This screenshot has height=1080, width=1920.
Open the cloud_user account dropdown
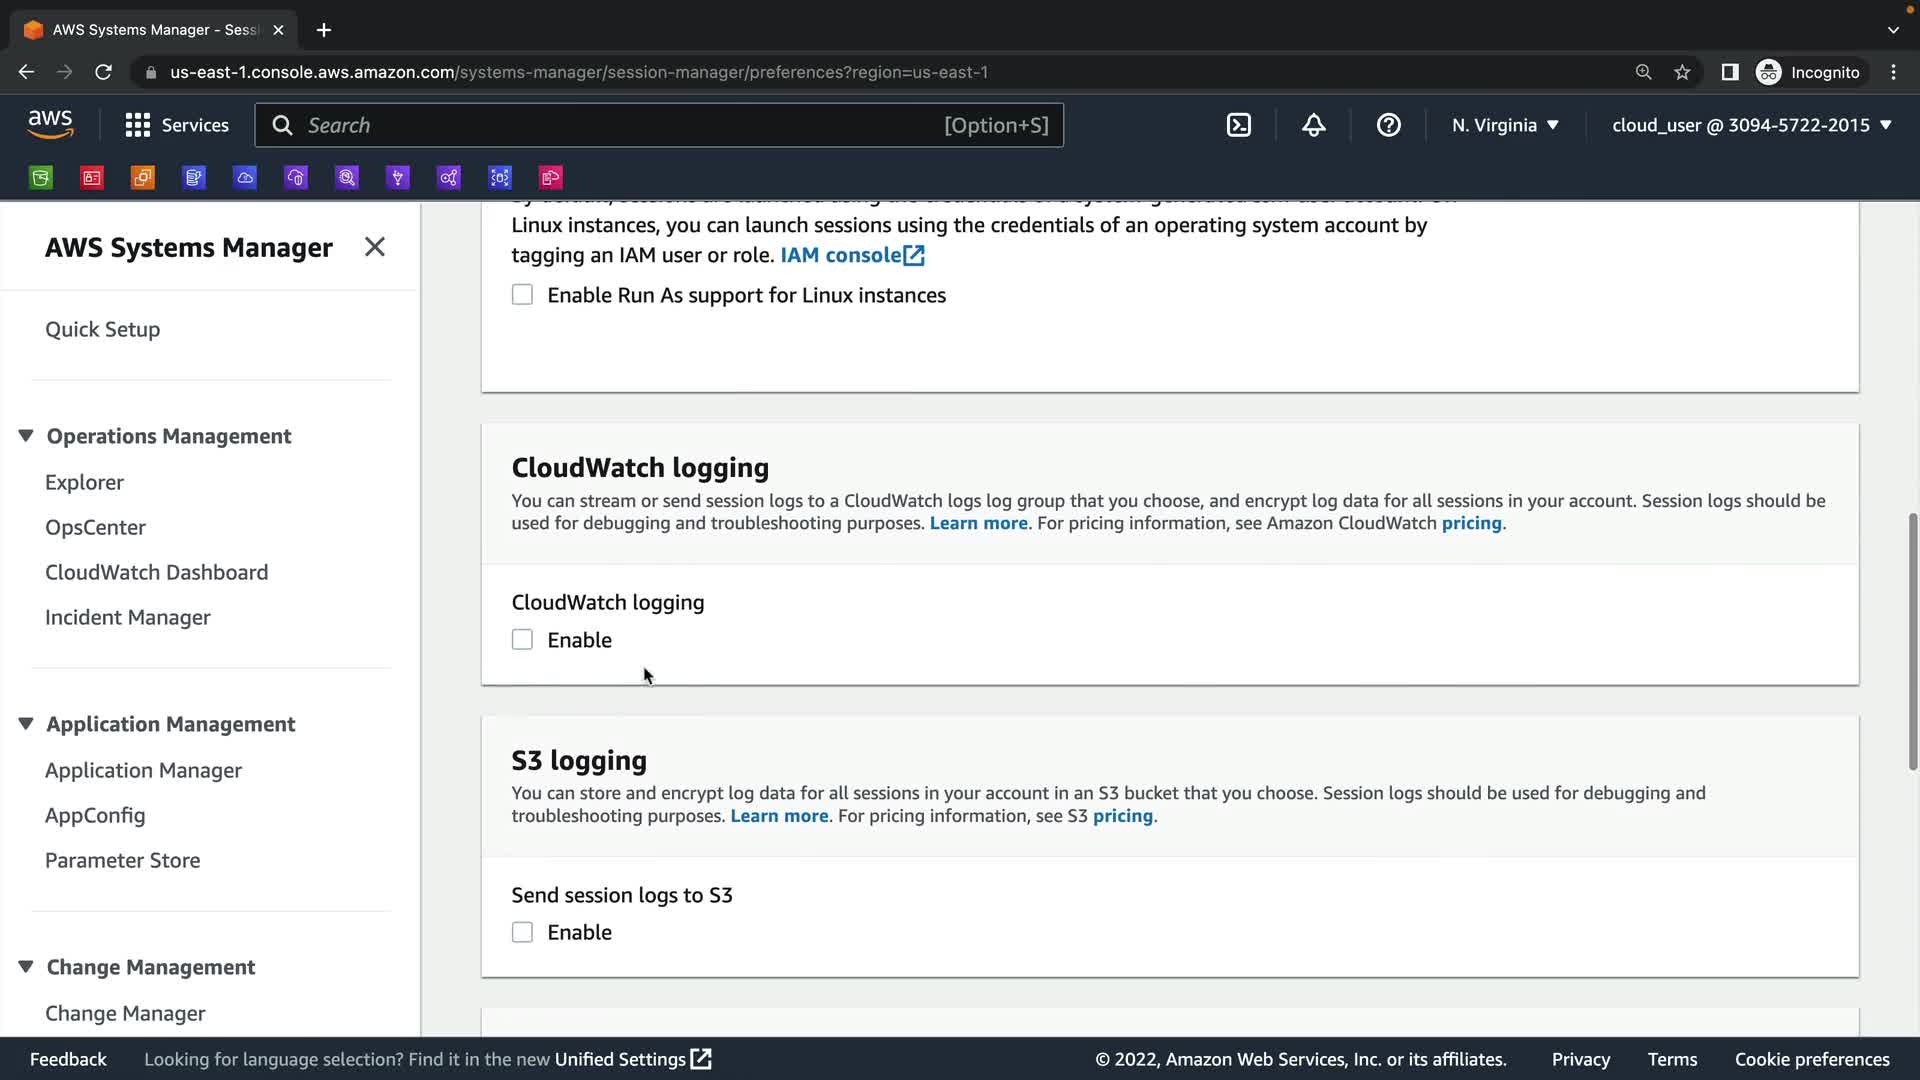(1751, 125)
